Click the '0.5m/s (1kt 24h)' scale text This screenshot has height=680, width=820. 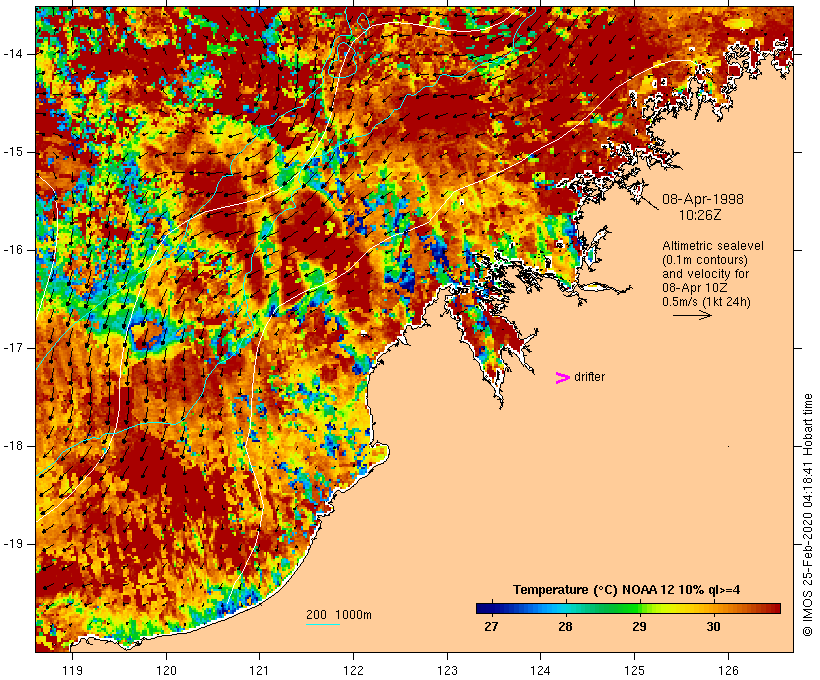(706, 302)
